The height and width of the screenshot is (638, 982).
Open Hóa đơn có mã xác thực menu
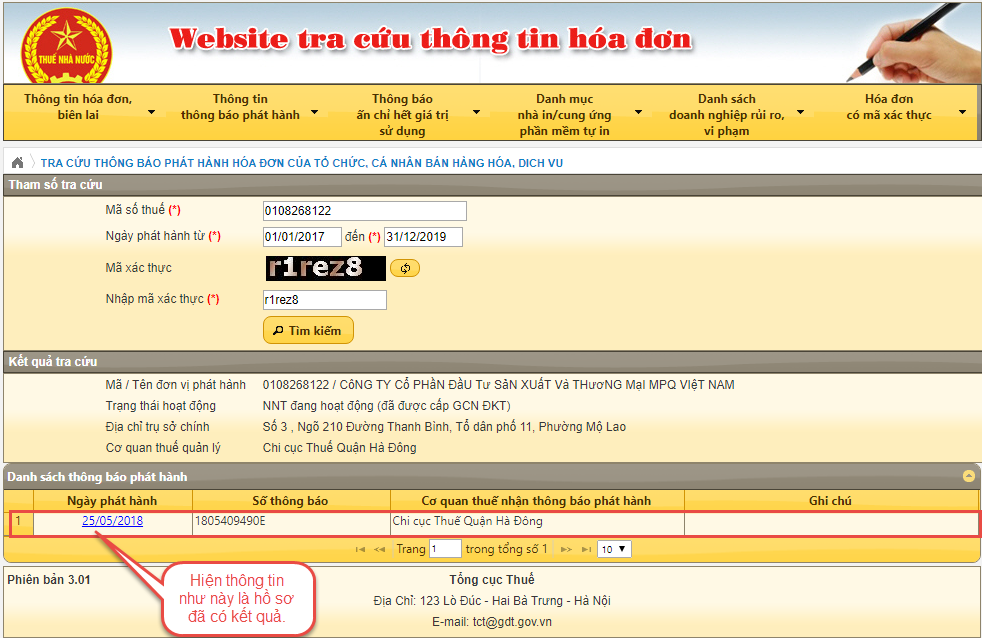[x=889, y=107]
